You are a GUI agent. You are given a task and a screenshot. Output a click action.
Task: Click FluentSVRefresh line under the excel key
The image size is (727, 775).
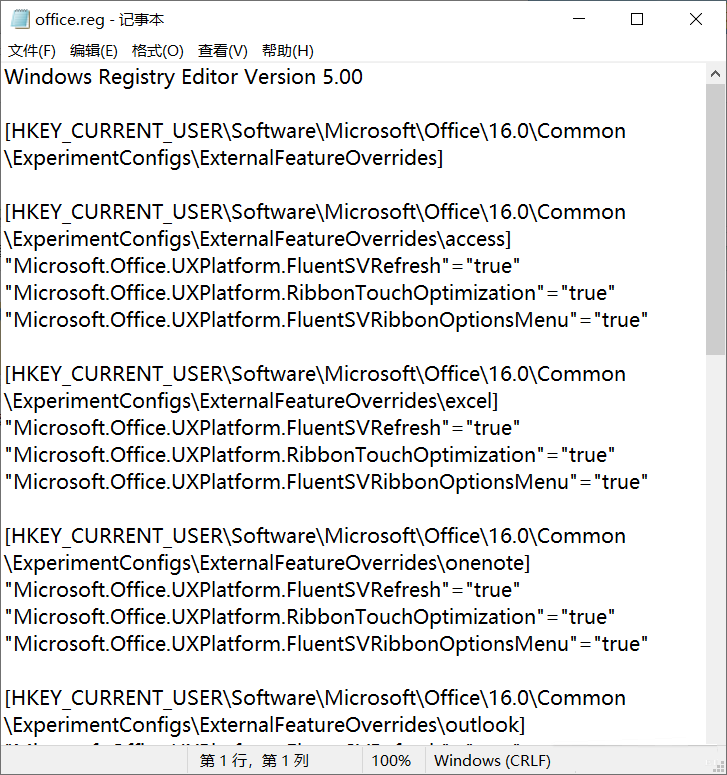262,428
